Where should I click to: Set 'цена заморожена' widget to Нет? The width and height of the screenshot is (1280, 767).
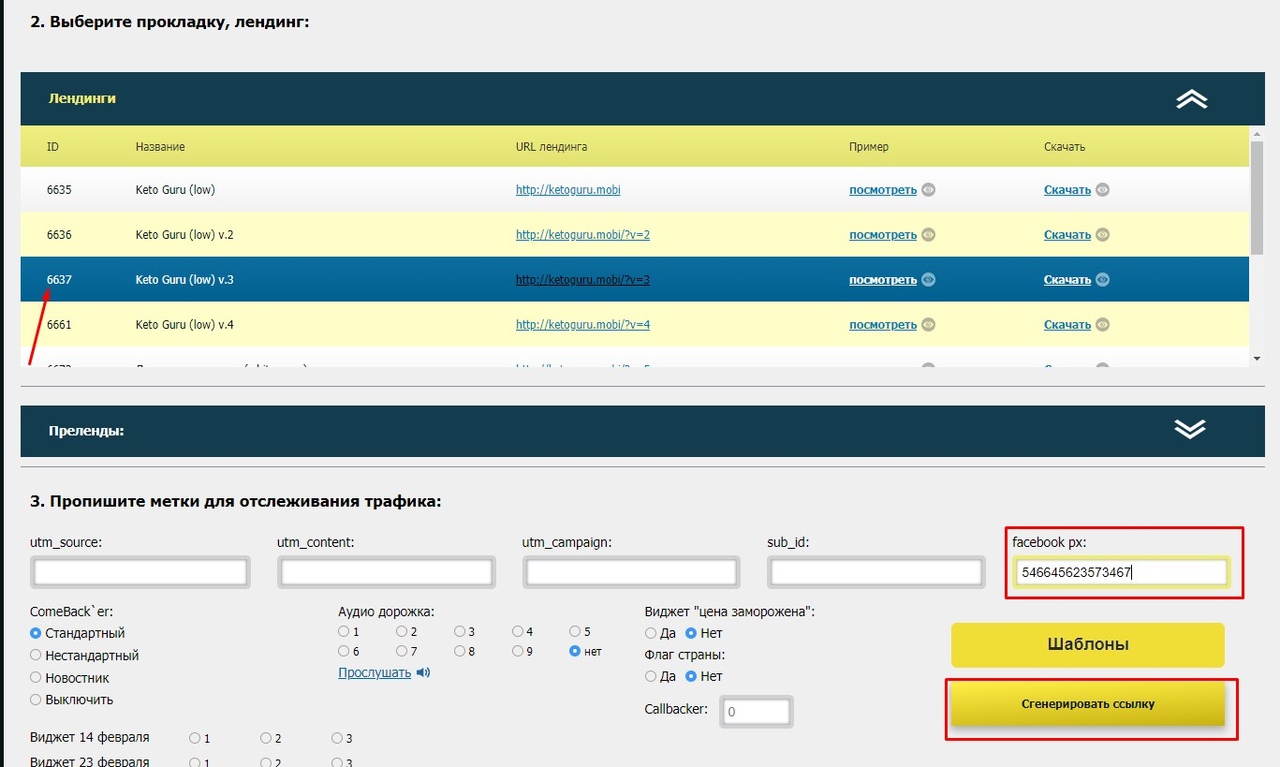(691, 633)
